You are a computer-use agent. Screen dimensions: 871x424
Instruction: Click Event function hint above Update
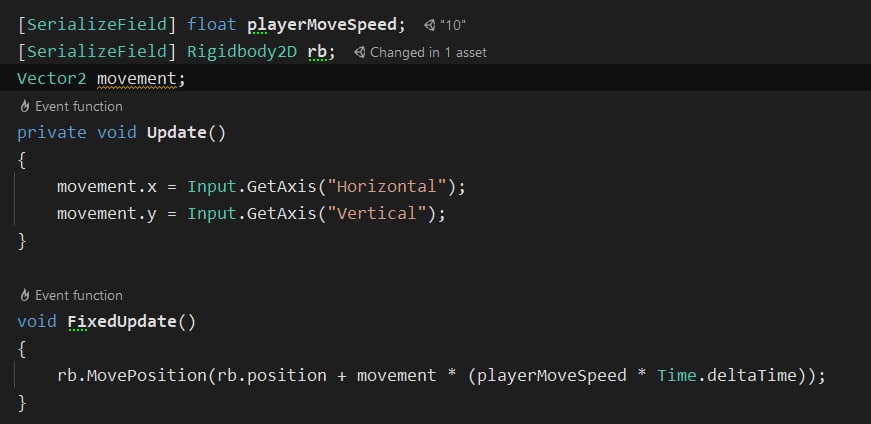[79, 106]
